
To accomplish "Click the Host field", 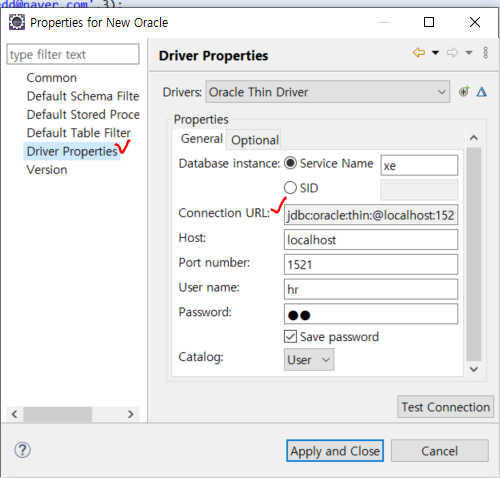I will click(x=371, y=240).
